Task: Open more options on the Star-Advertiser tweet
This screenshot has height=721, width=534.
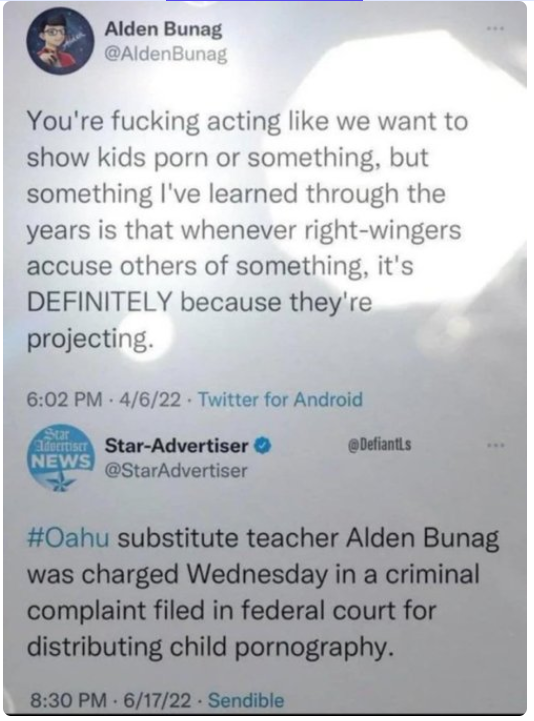Action: 496,445
